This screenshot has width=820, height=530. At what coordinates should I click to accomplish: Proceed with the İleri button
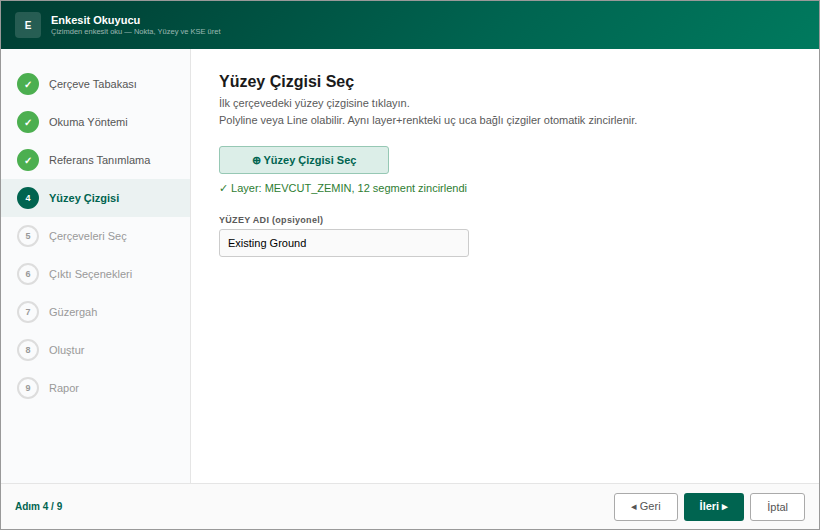pos(713,507)
